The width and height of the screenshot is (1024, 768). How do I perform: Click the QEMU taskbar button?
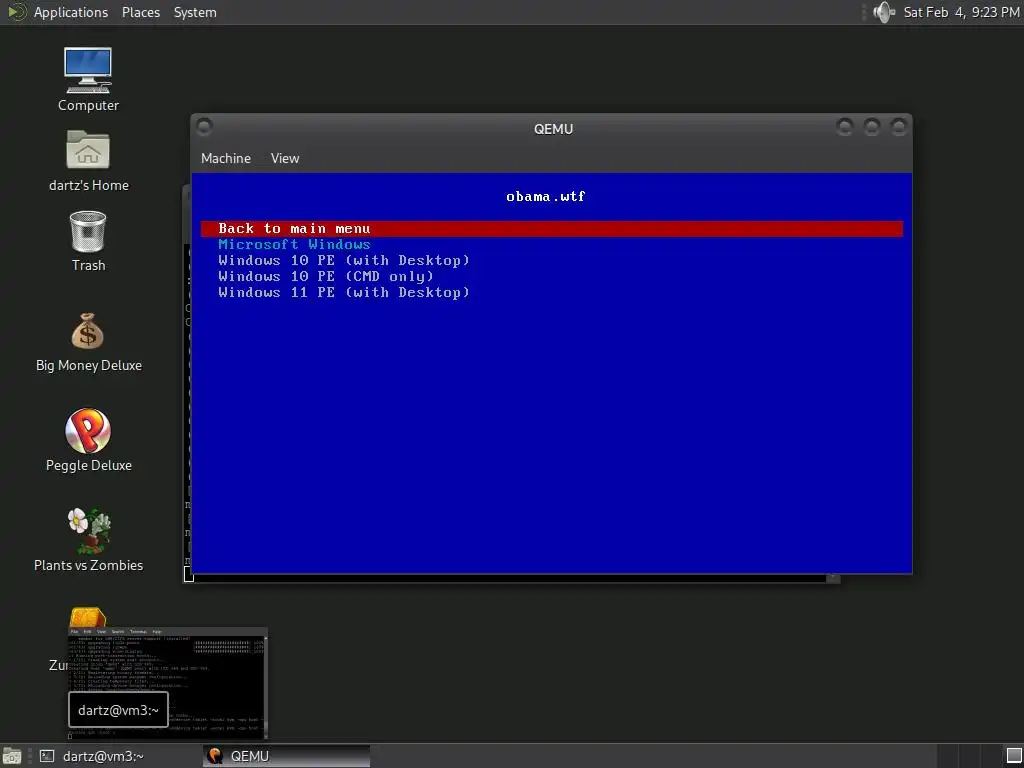pyautogui.click(x=286, y=756)
